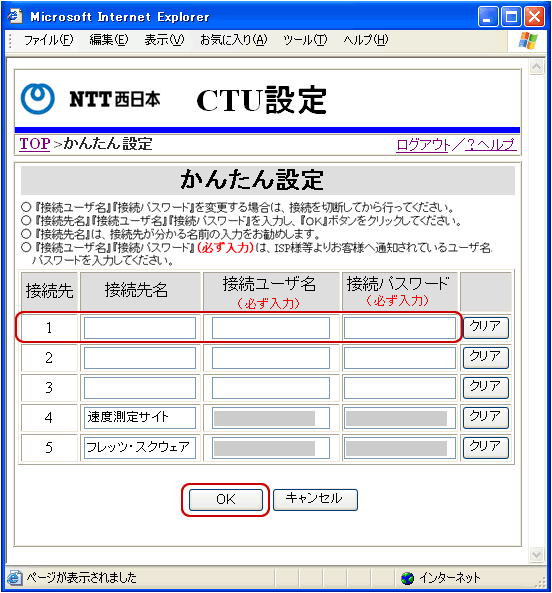552x593 pixels.
Task: Click the scrollbar up arrow
Action: 536,67
